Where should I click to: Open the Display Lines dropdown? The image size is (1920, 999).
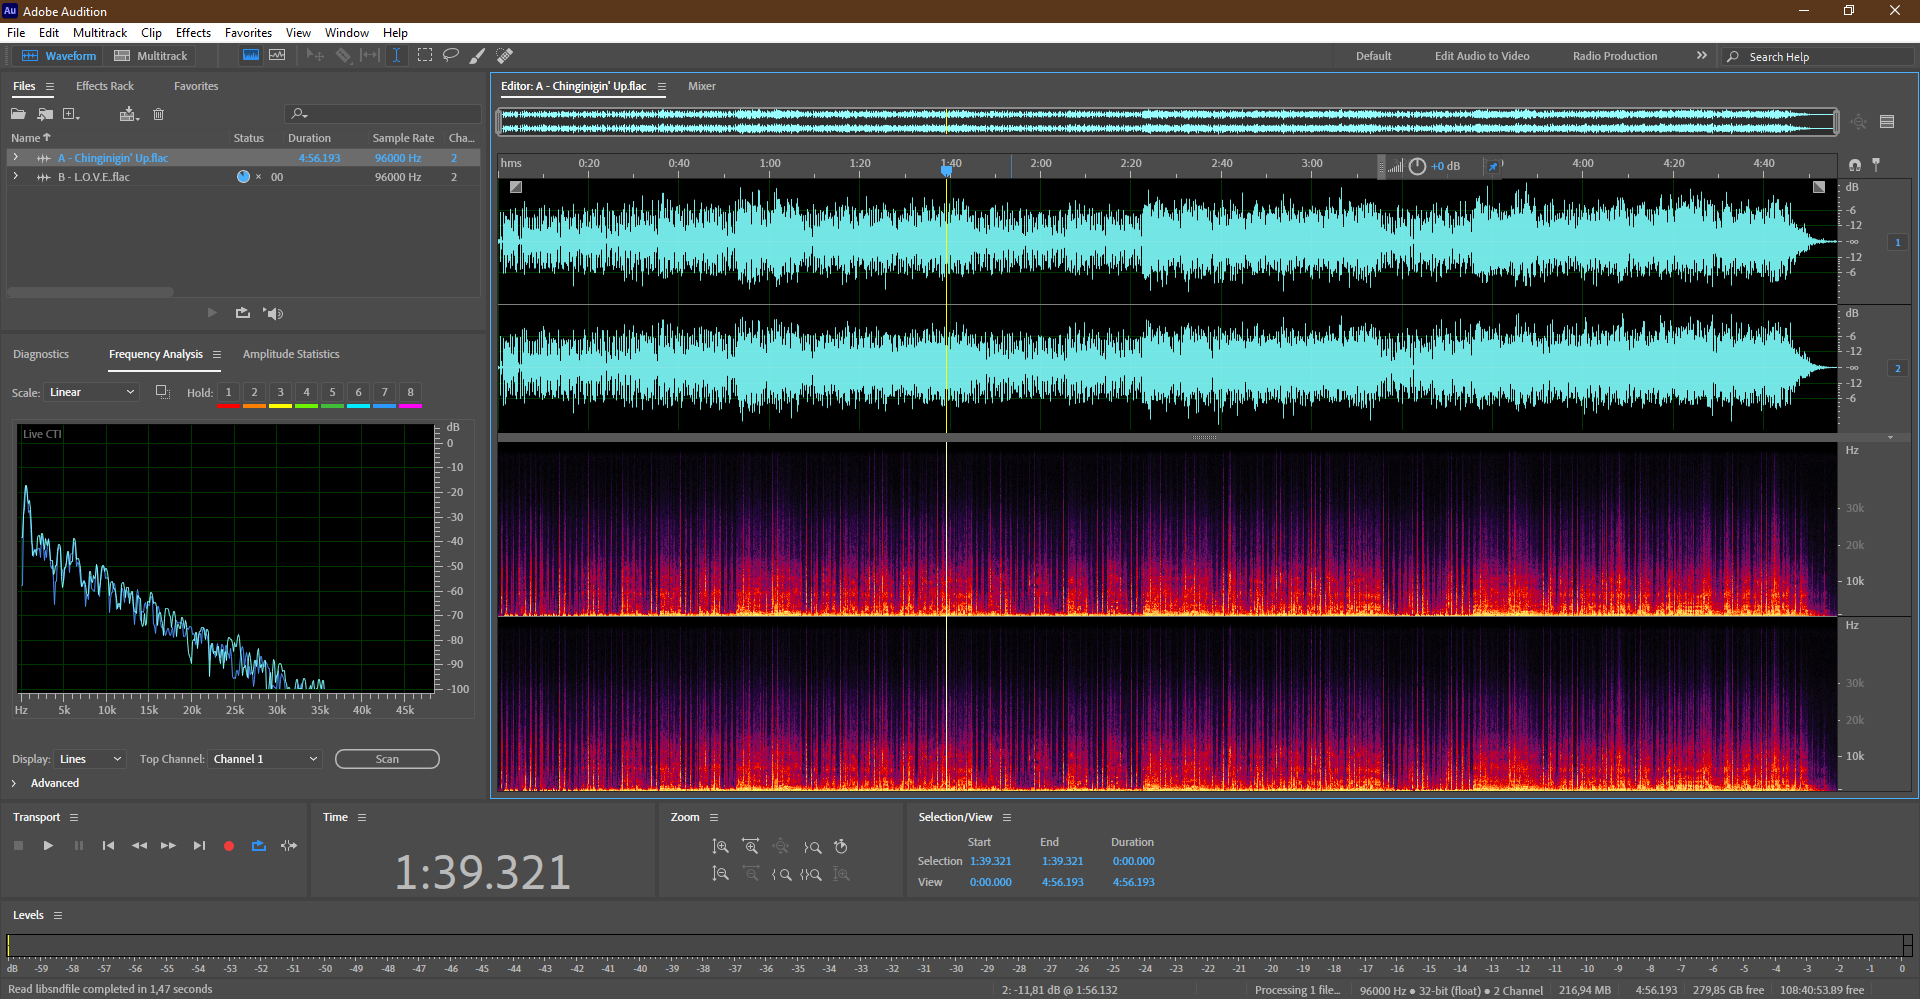pos(90,759)
